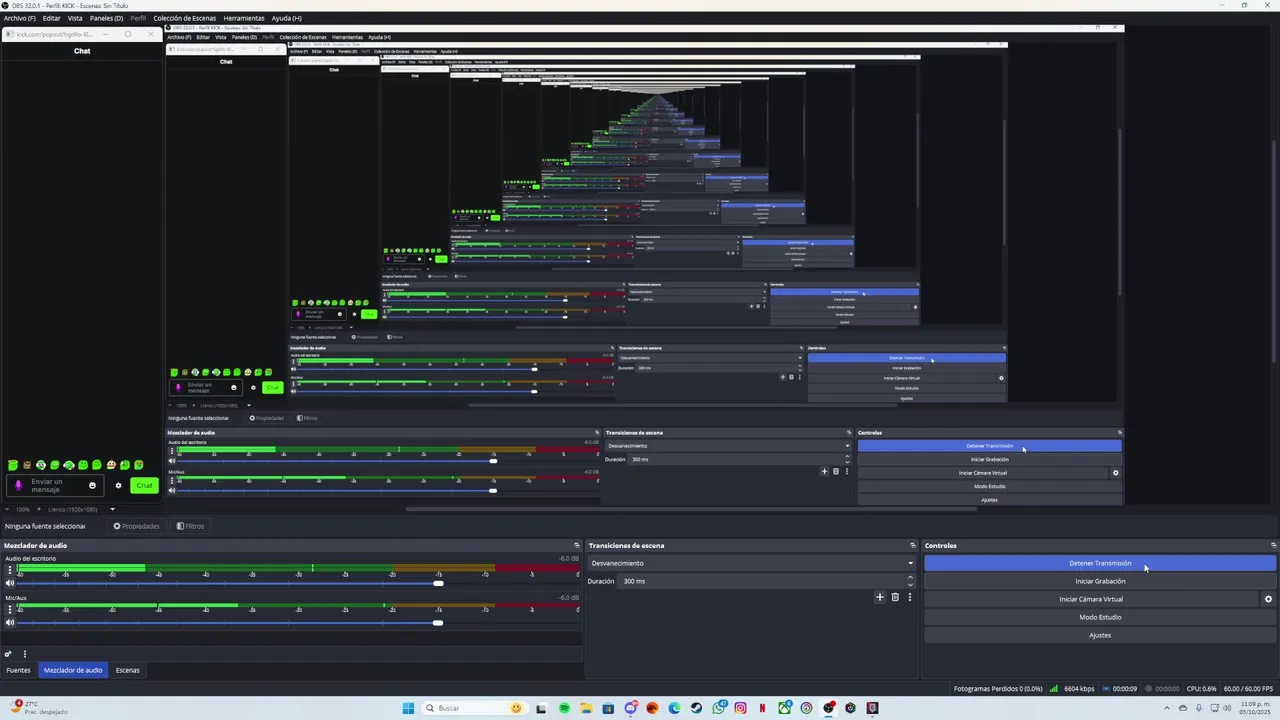Mute Audio del escritorio speaker icon

(10, 583)
